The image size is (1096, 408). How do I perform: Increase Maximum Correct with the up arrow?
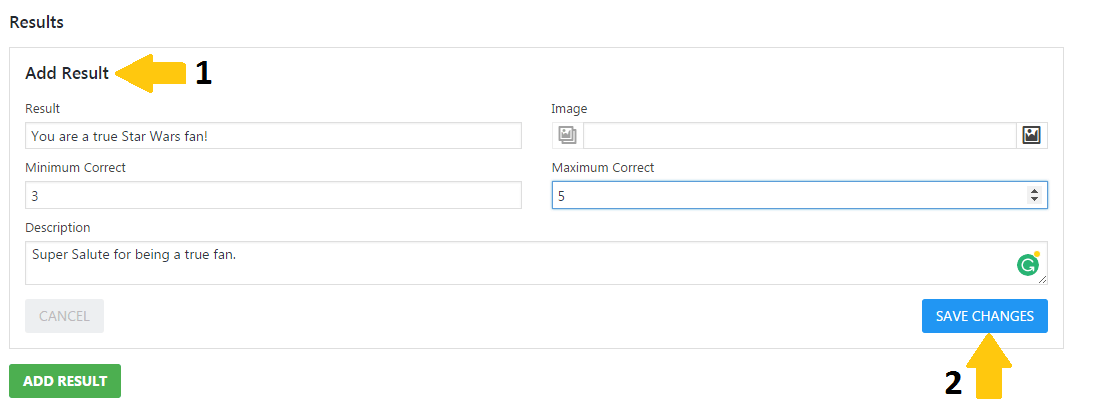(1034, 191)
